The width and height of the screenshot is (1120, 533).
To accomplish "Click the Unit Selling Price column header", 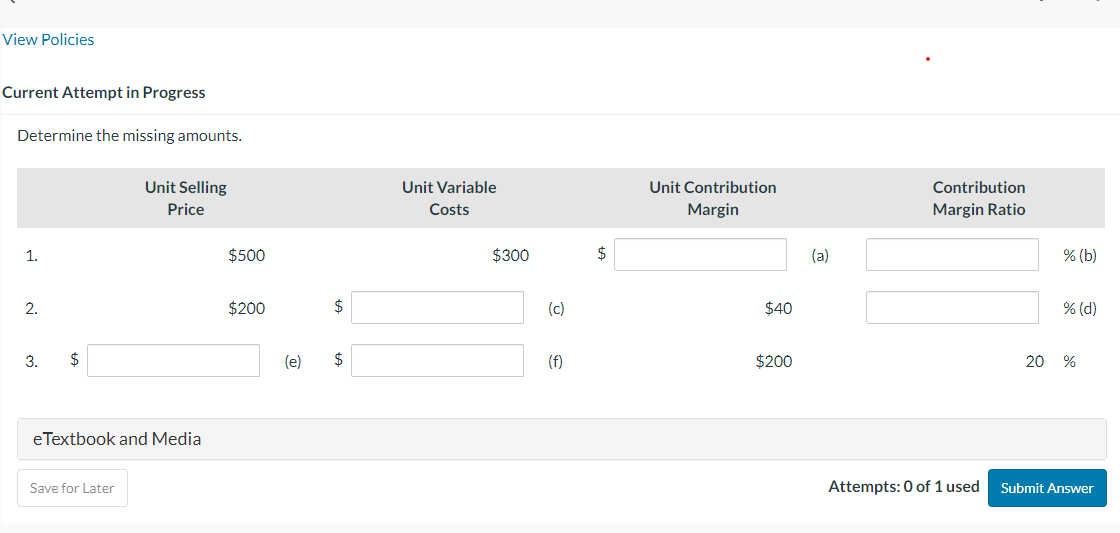I will click(186, 198).
